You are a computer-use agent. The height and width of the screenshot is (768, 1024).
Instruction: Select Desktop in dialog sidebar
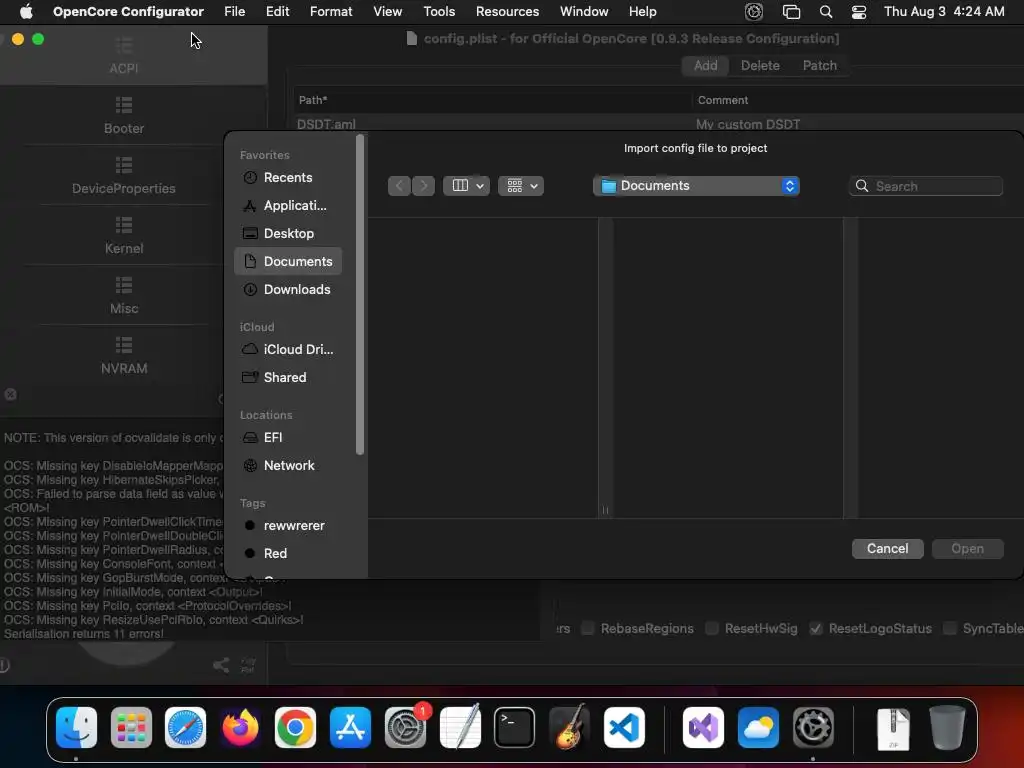[x=287, y=234]
